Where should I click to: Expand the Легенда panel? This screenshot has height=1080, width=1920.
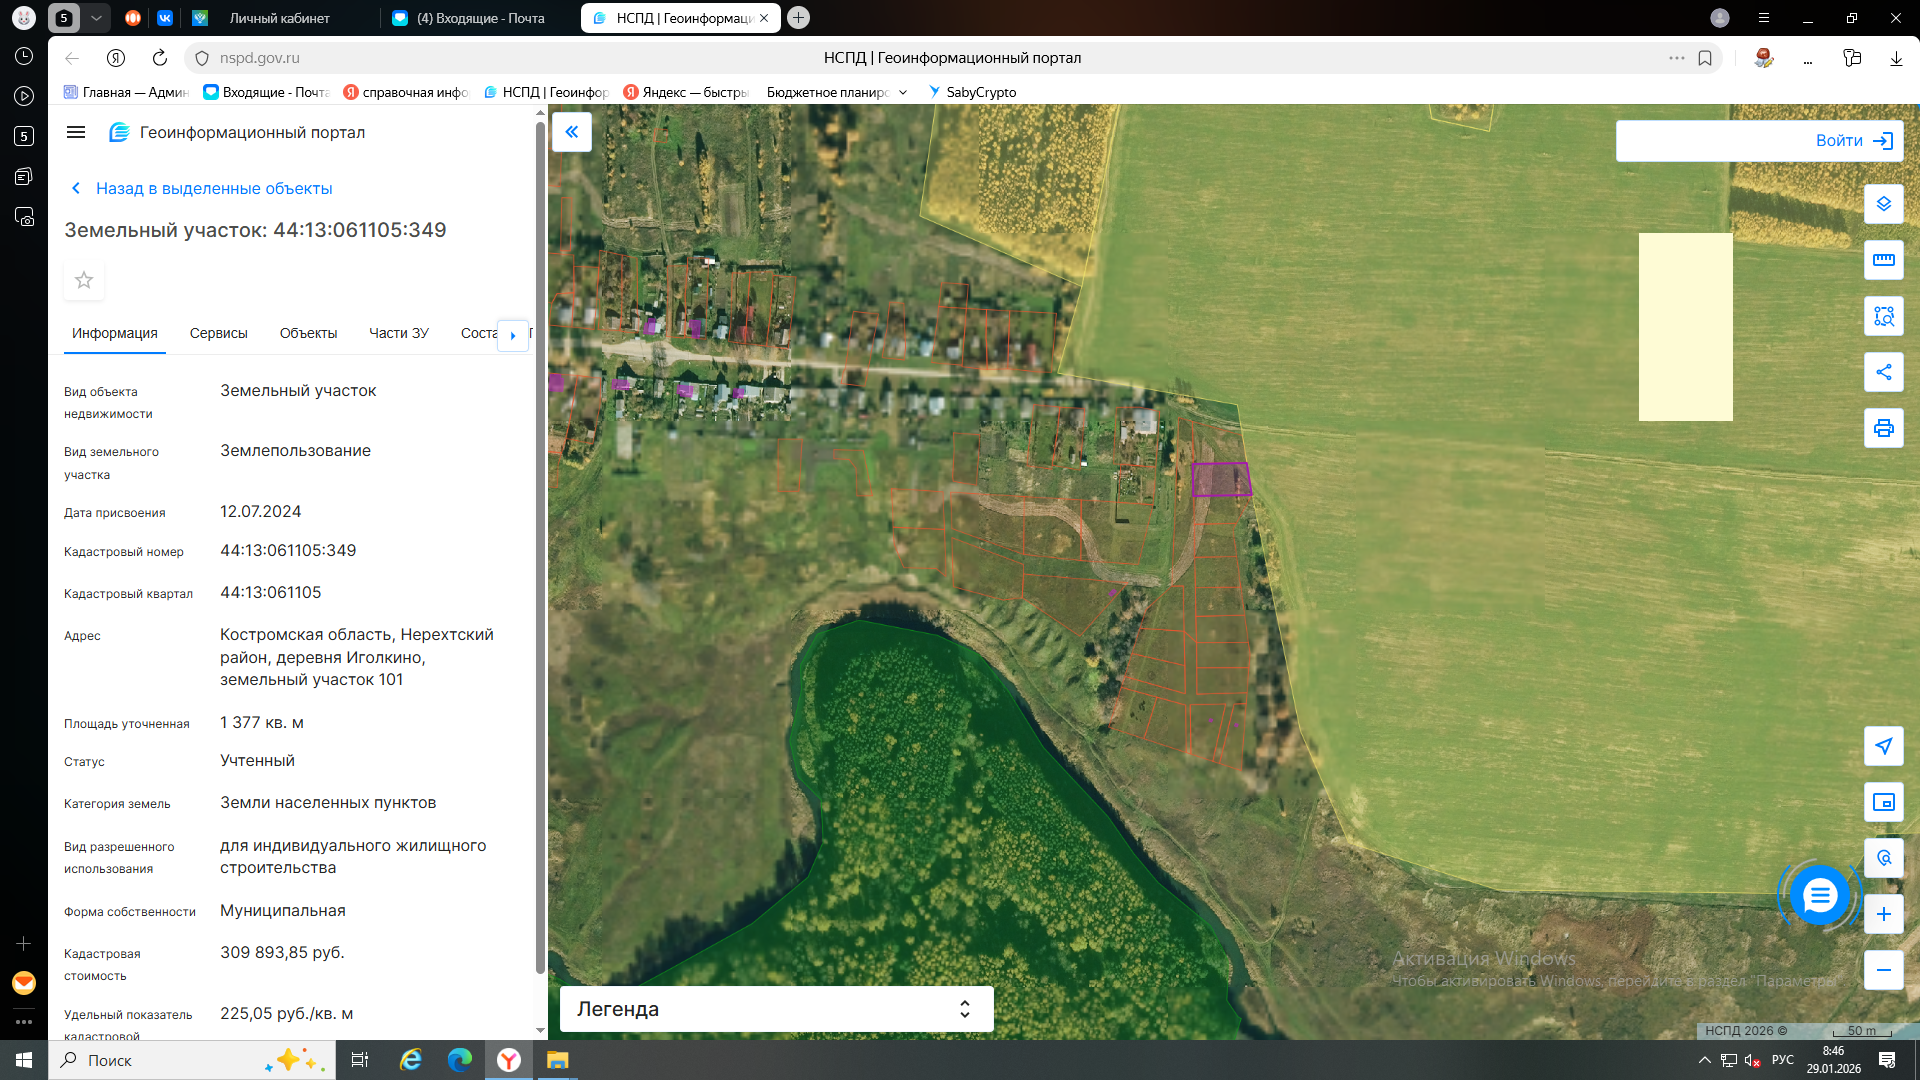click(776, 1009)
